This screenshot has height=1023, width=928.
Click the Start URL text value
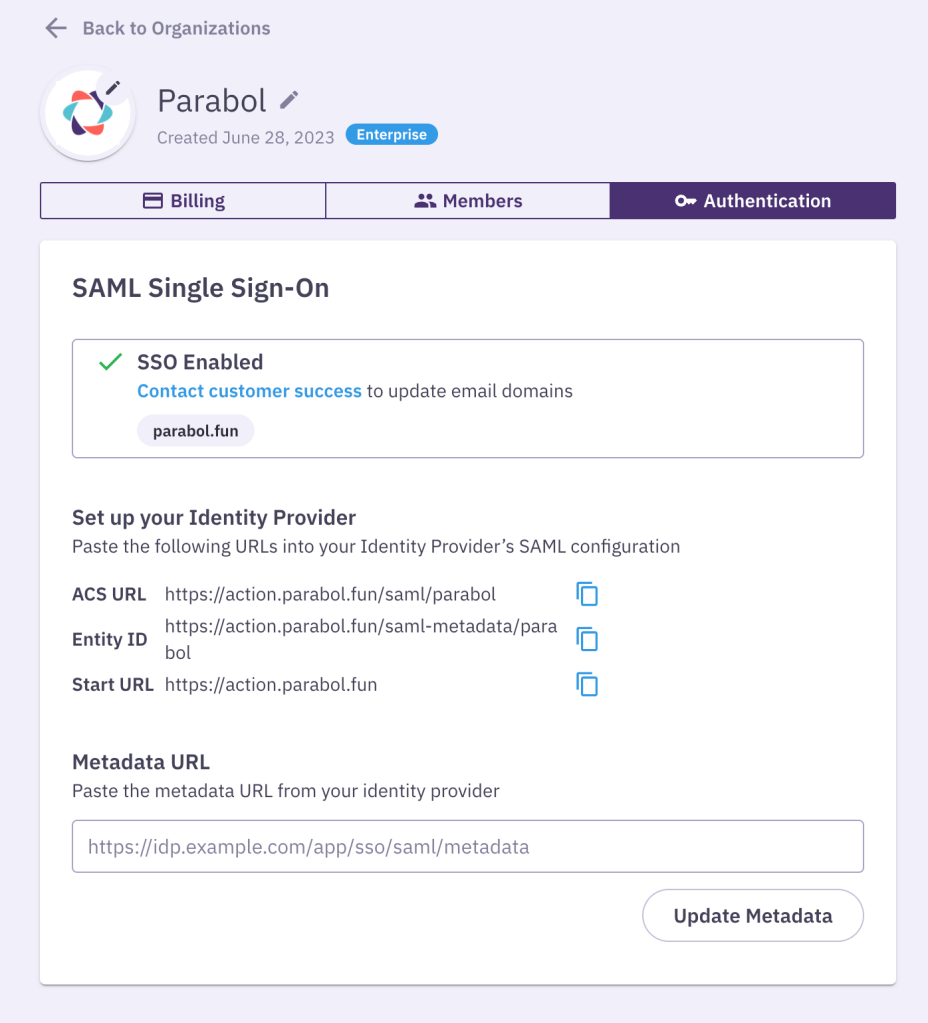(x=271, y=684)
